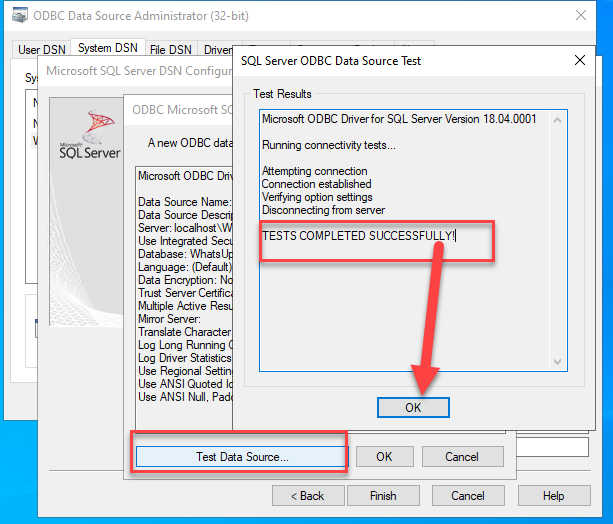
Task: Click the Help button
Action: pyautogui.click(x=554, y=495)
